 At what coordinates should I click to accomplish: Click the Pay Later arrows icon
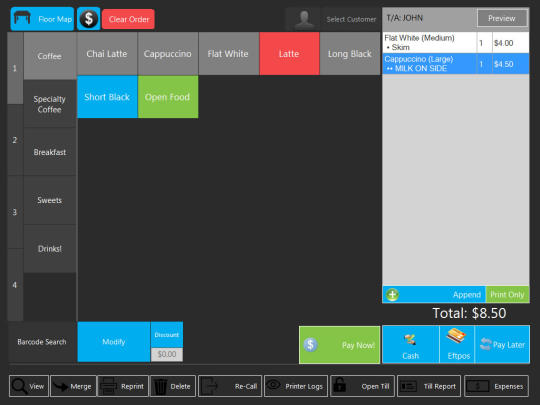pyautogui.click(x=486, y=344)
